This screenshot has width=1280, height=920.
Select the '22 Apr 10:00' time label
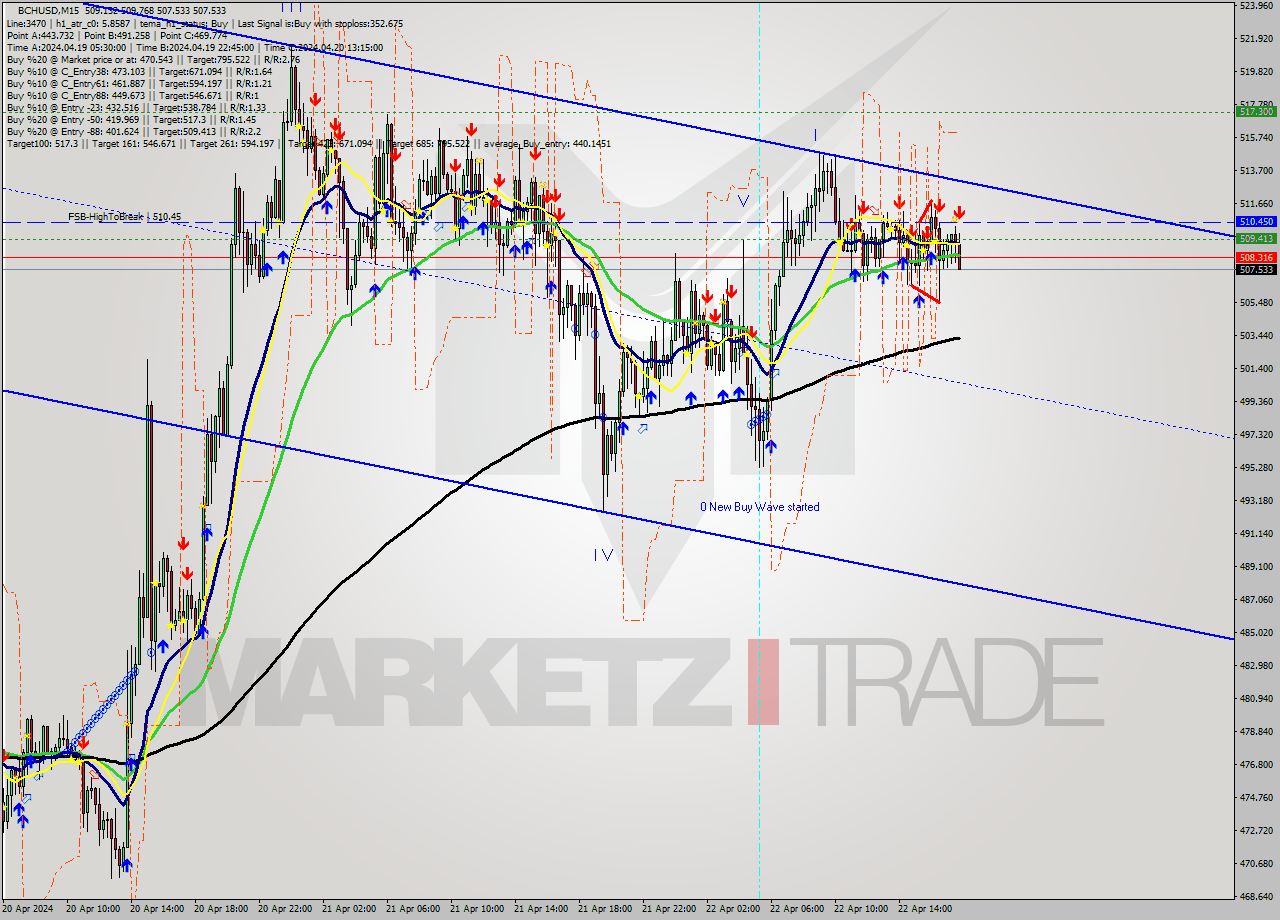862,910
